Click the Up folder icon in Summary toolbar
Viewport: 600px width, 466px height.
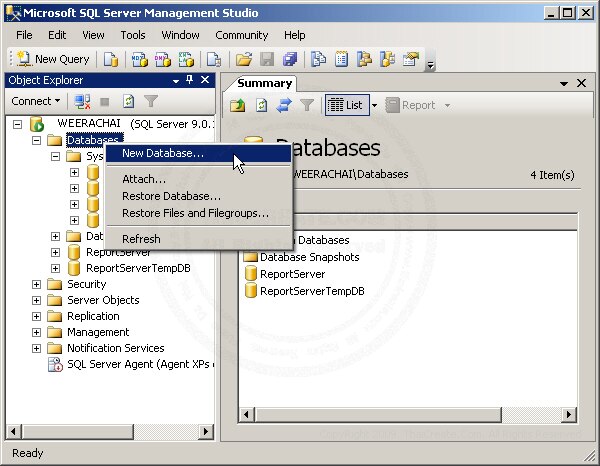point(238,105)
